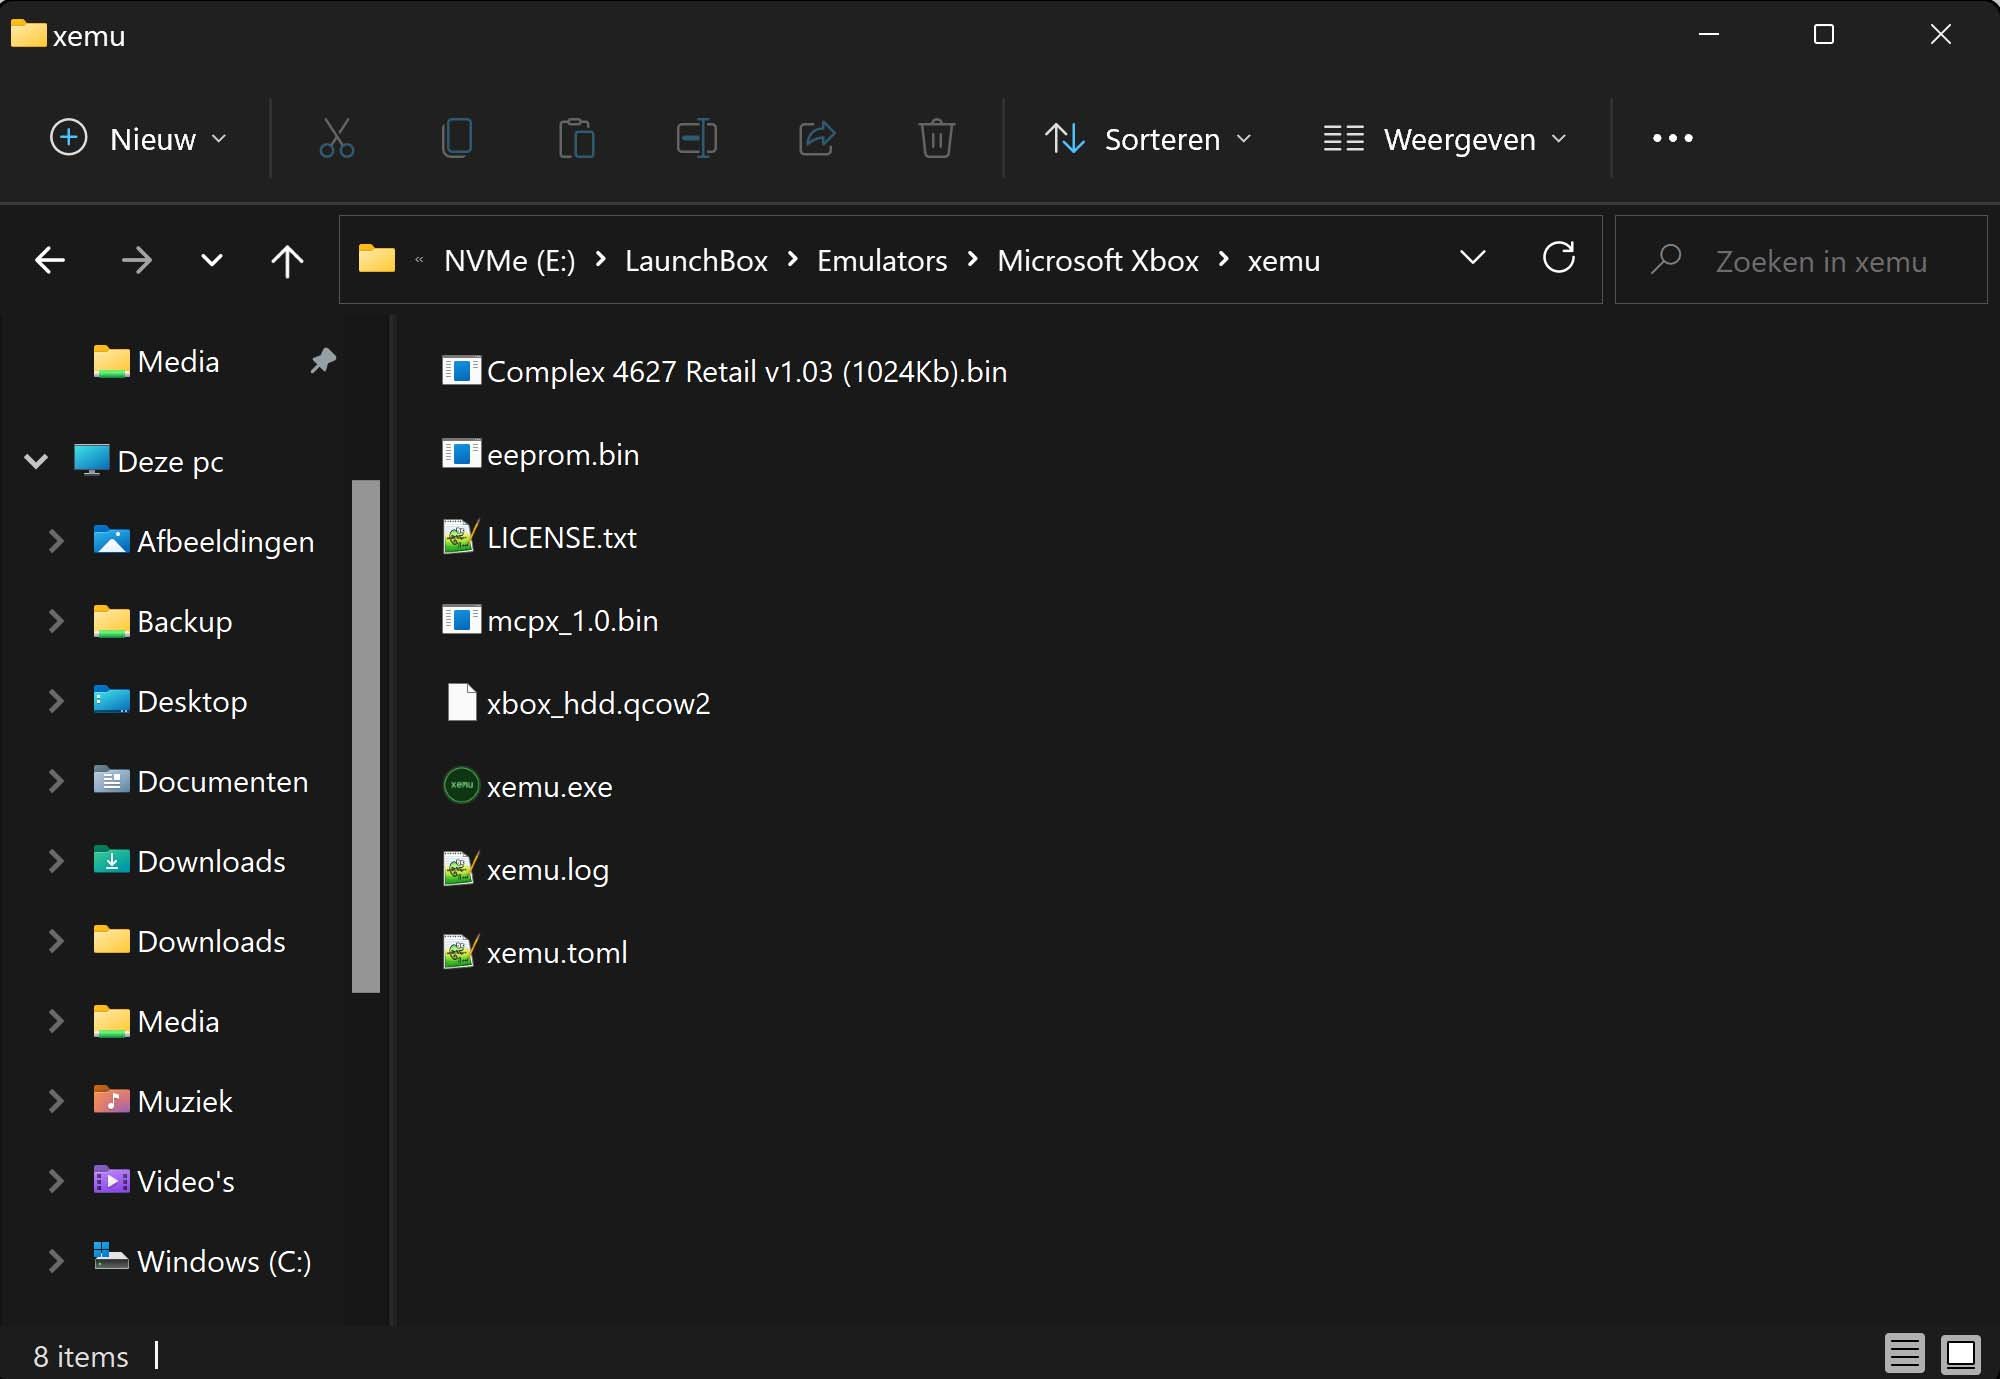Open the Sorteren dropdown
The image size is (2000, 1379).
click(1148, 138)
